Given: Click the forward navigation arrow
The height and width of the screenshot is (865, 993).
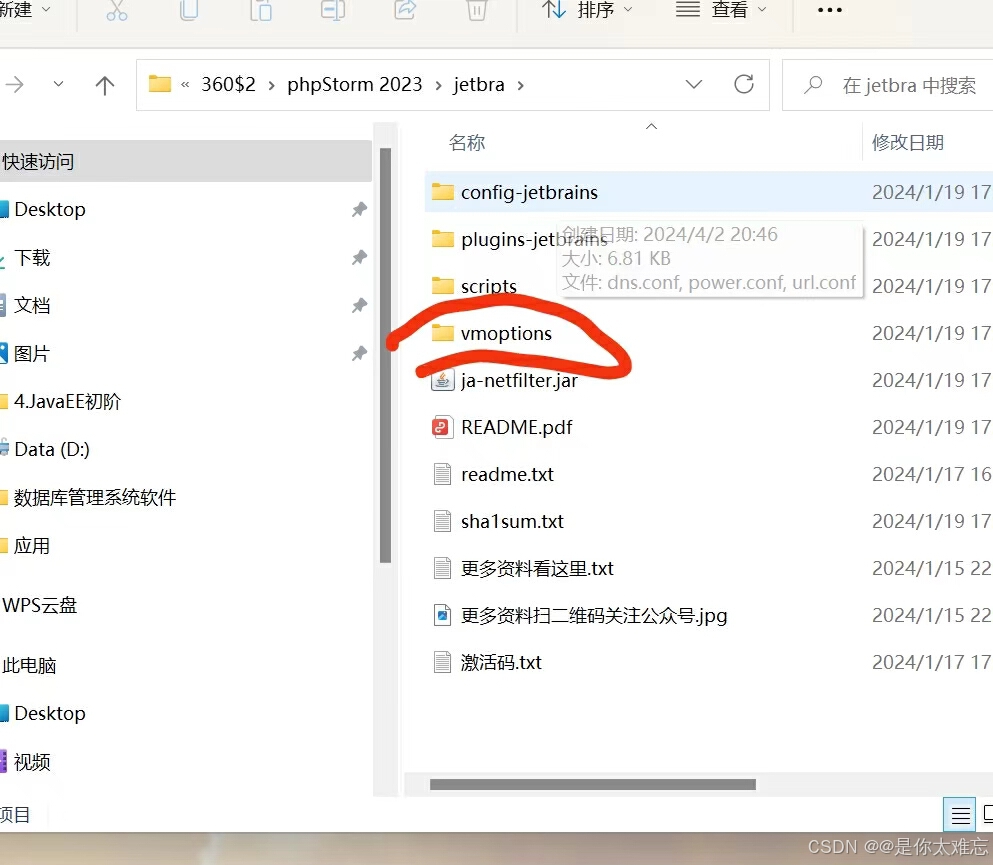Looking at the screenshot, I should tap(15, 84).
